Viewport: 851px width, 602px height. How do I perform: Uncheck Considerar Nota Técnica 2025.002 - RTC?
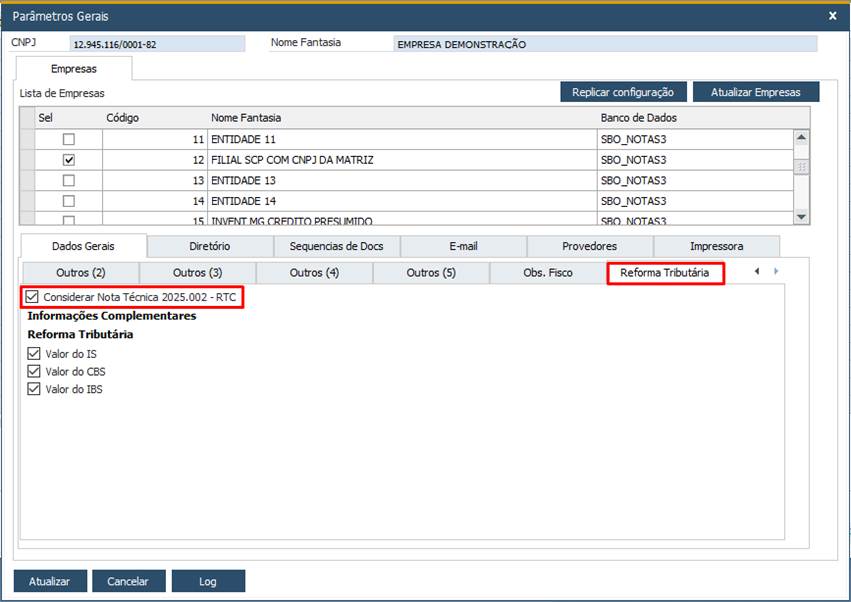click(33, 298)
